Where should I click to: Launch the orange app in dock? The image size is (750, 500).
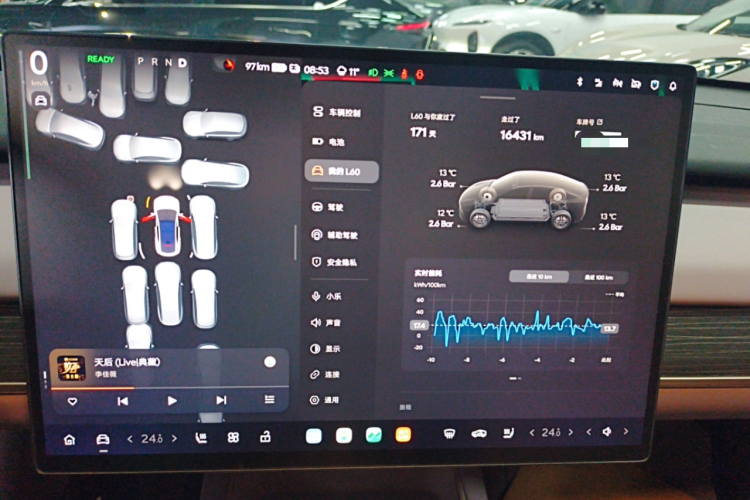pyautogui.click(x=403, y=434)
